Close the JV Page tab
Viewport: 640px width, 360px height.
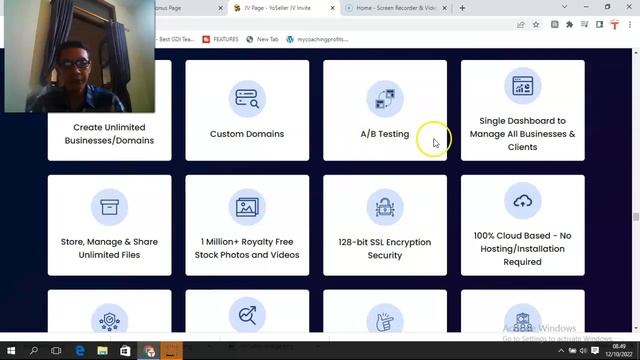click(333, 8)
